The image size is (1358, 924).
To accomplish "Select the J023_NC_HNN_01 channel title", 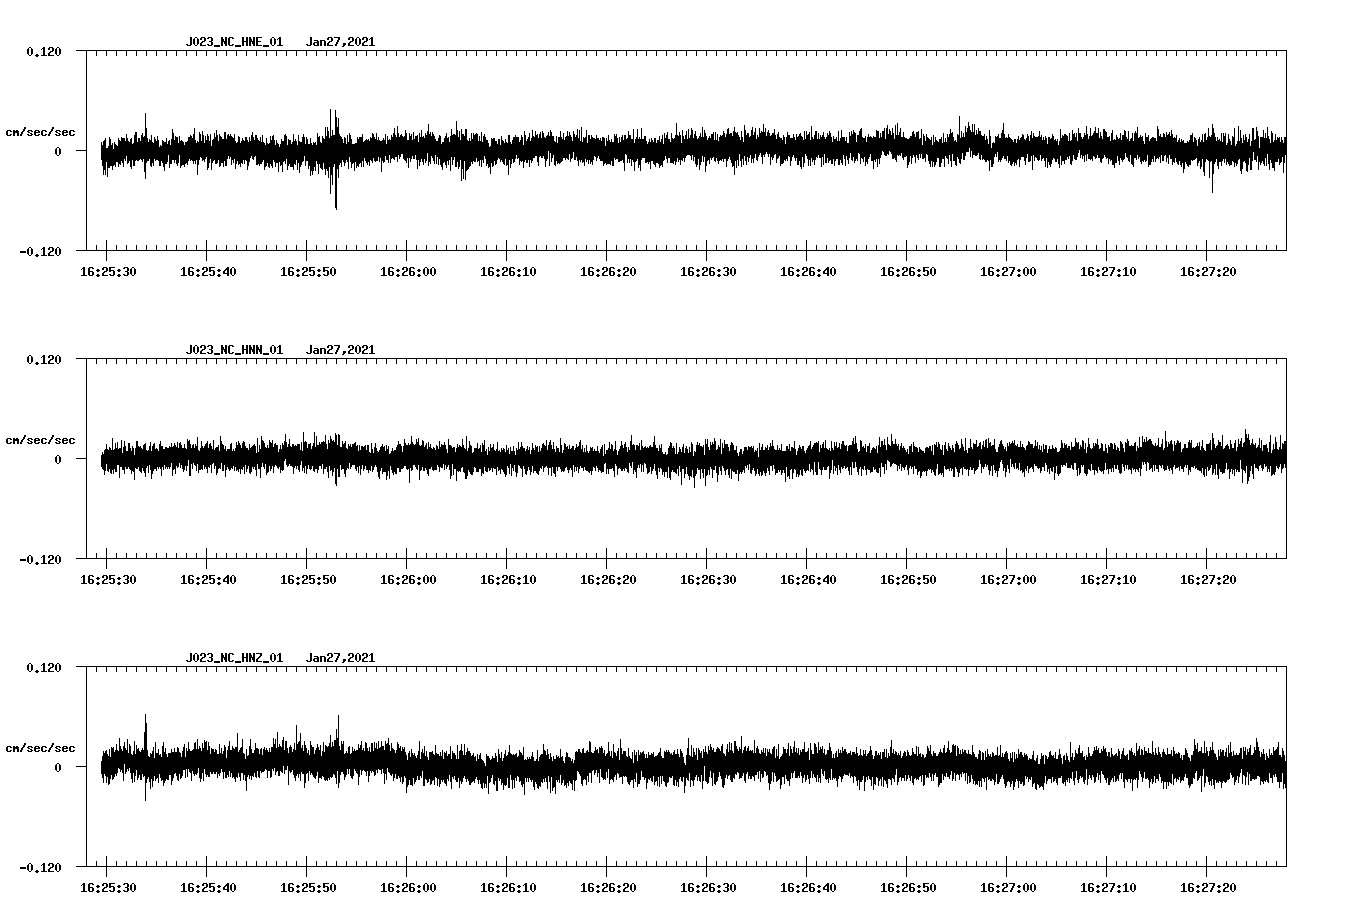I will click(x=232, y=349).
